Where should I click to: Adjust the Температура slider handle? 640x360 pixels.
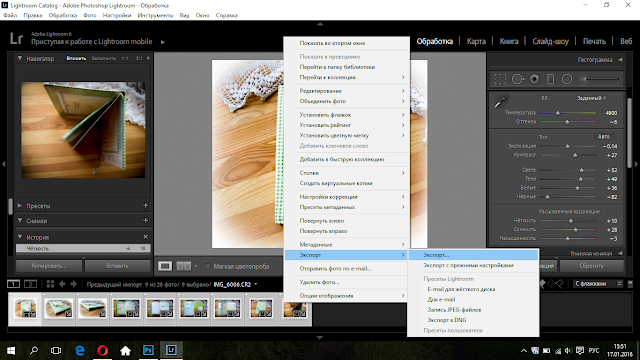[558, 113]
